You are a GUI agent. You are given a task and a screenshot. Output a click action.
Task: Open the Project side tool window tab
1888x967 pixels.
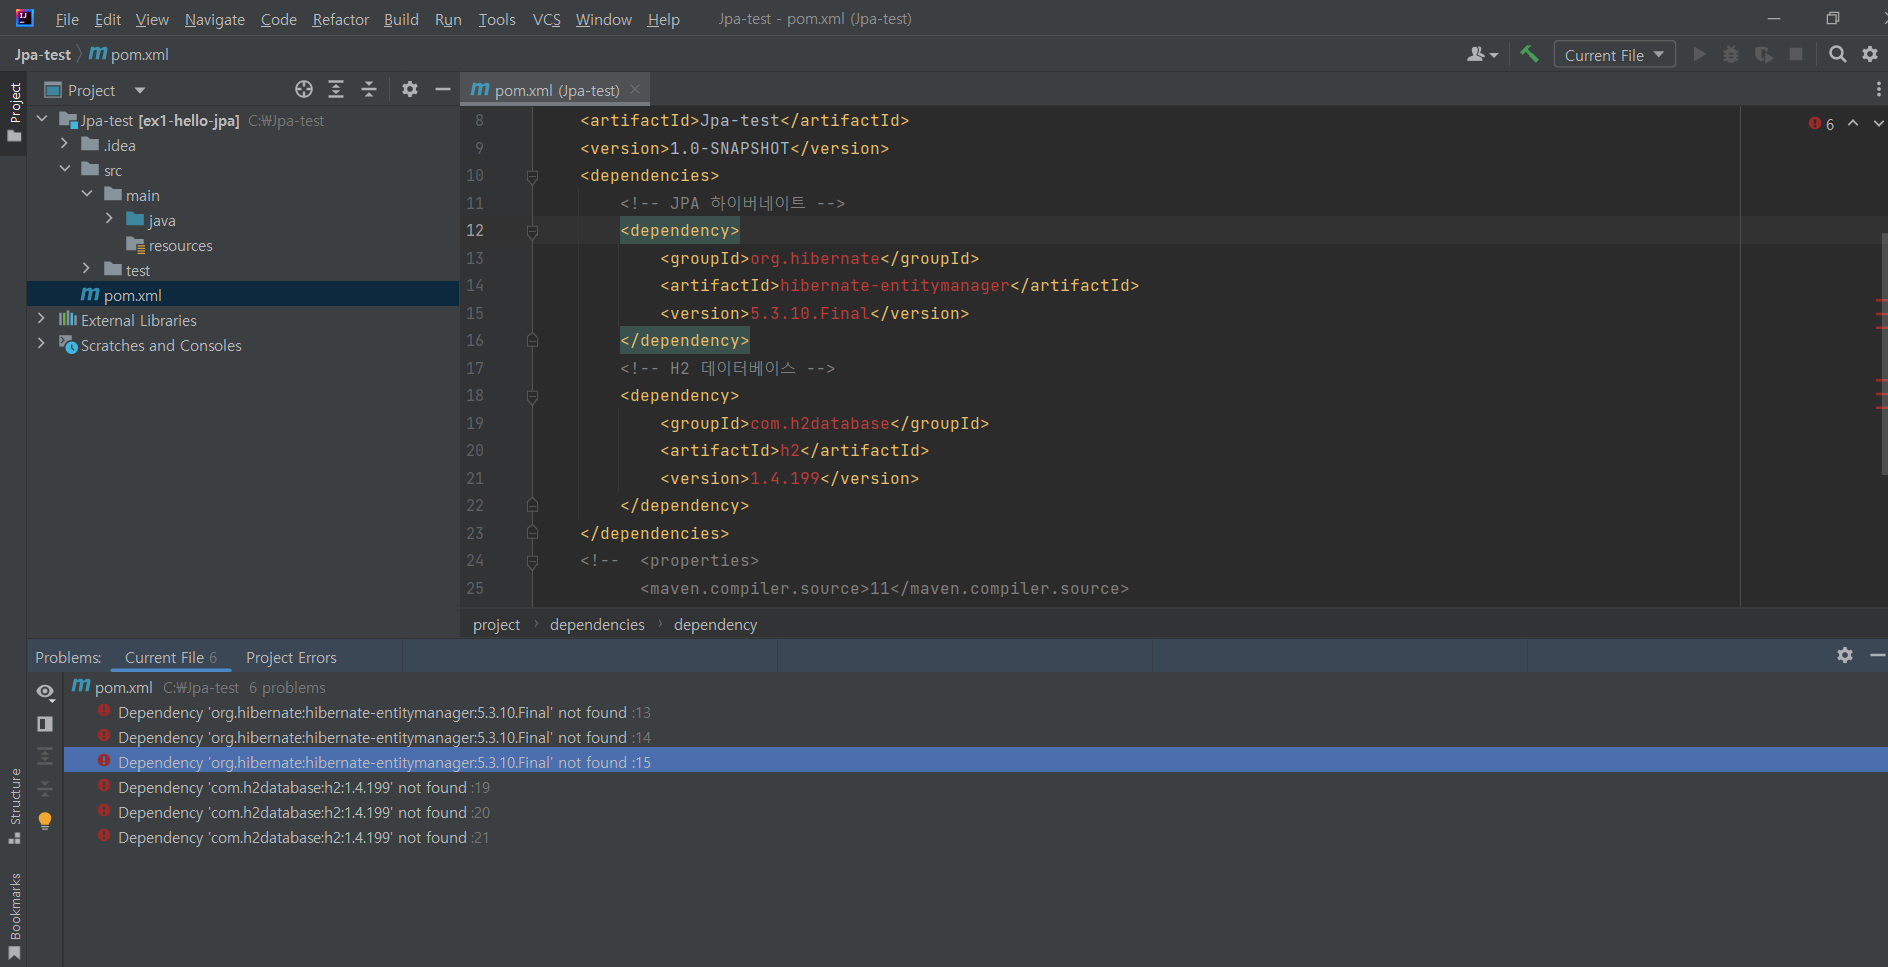point(14,111)
